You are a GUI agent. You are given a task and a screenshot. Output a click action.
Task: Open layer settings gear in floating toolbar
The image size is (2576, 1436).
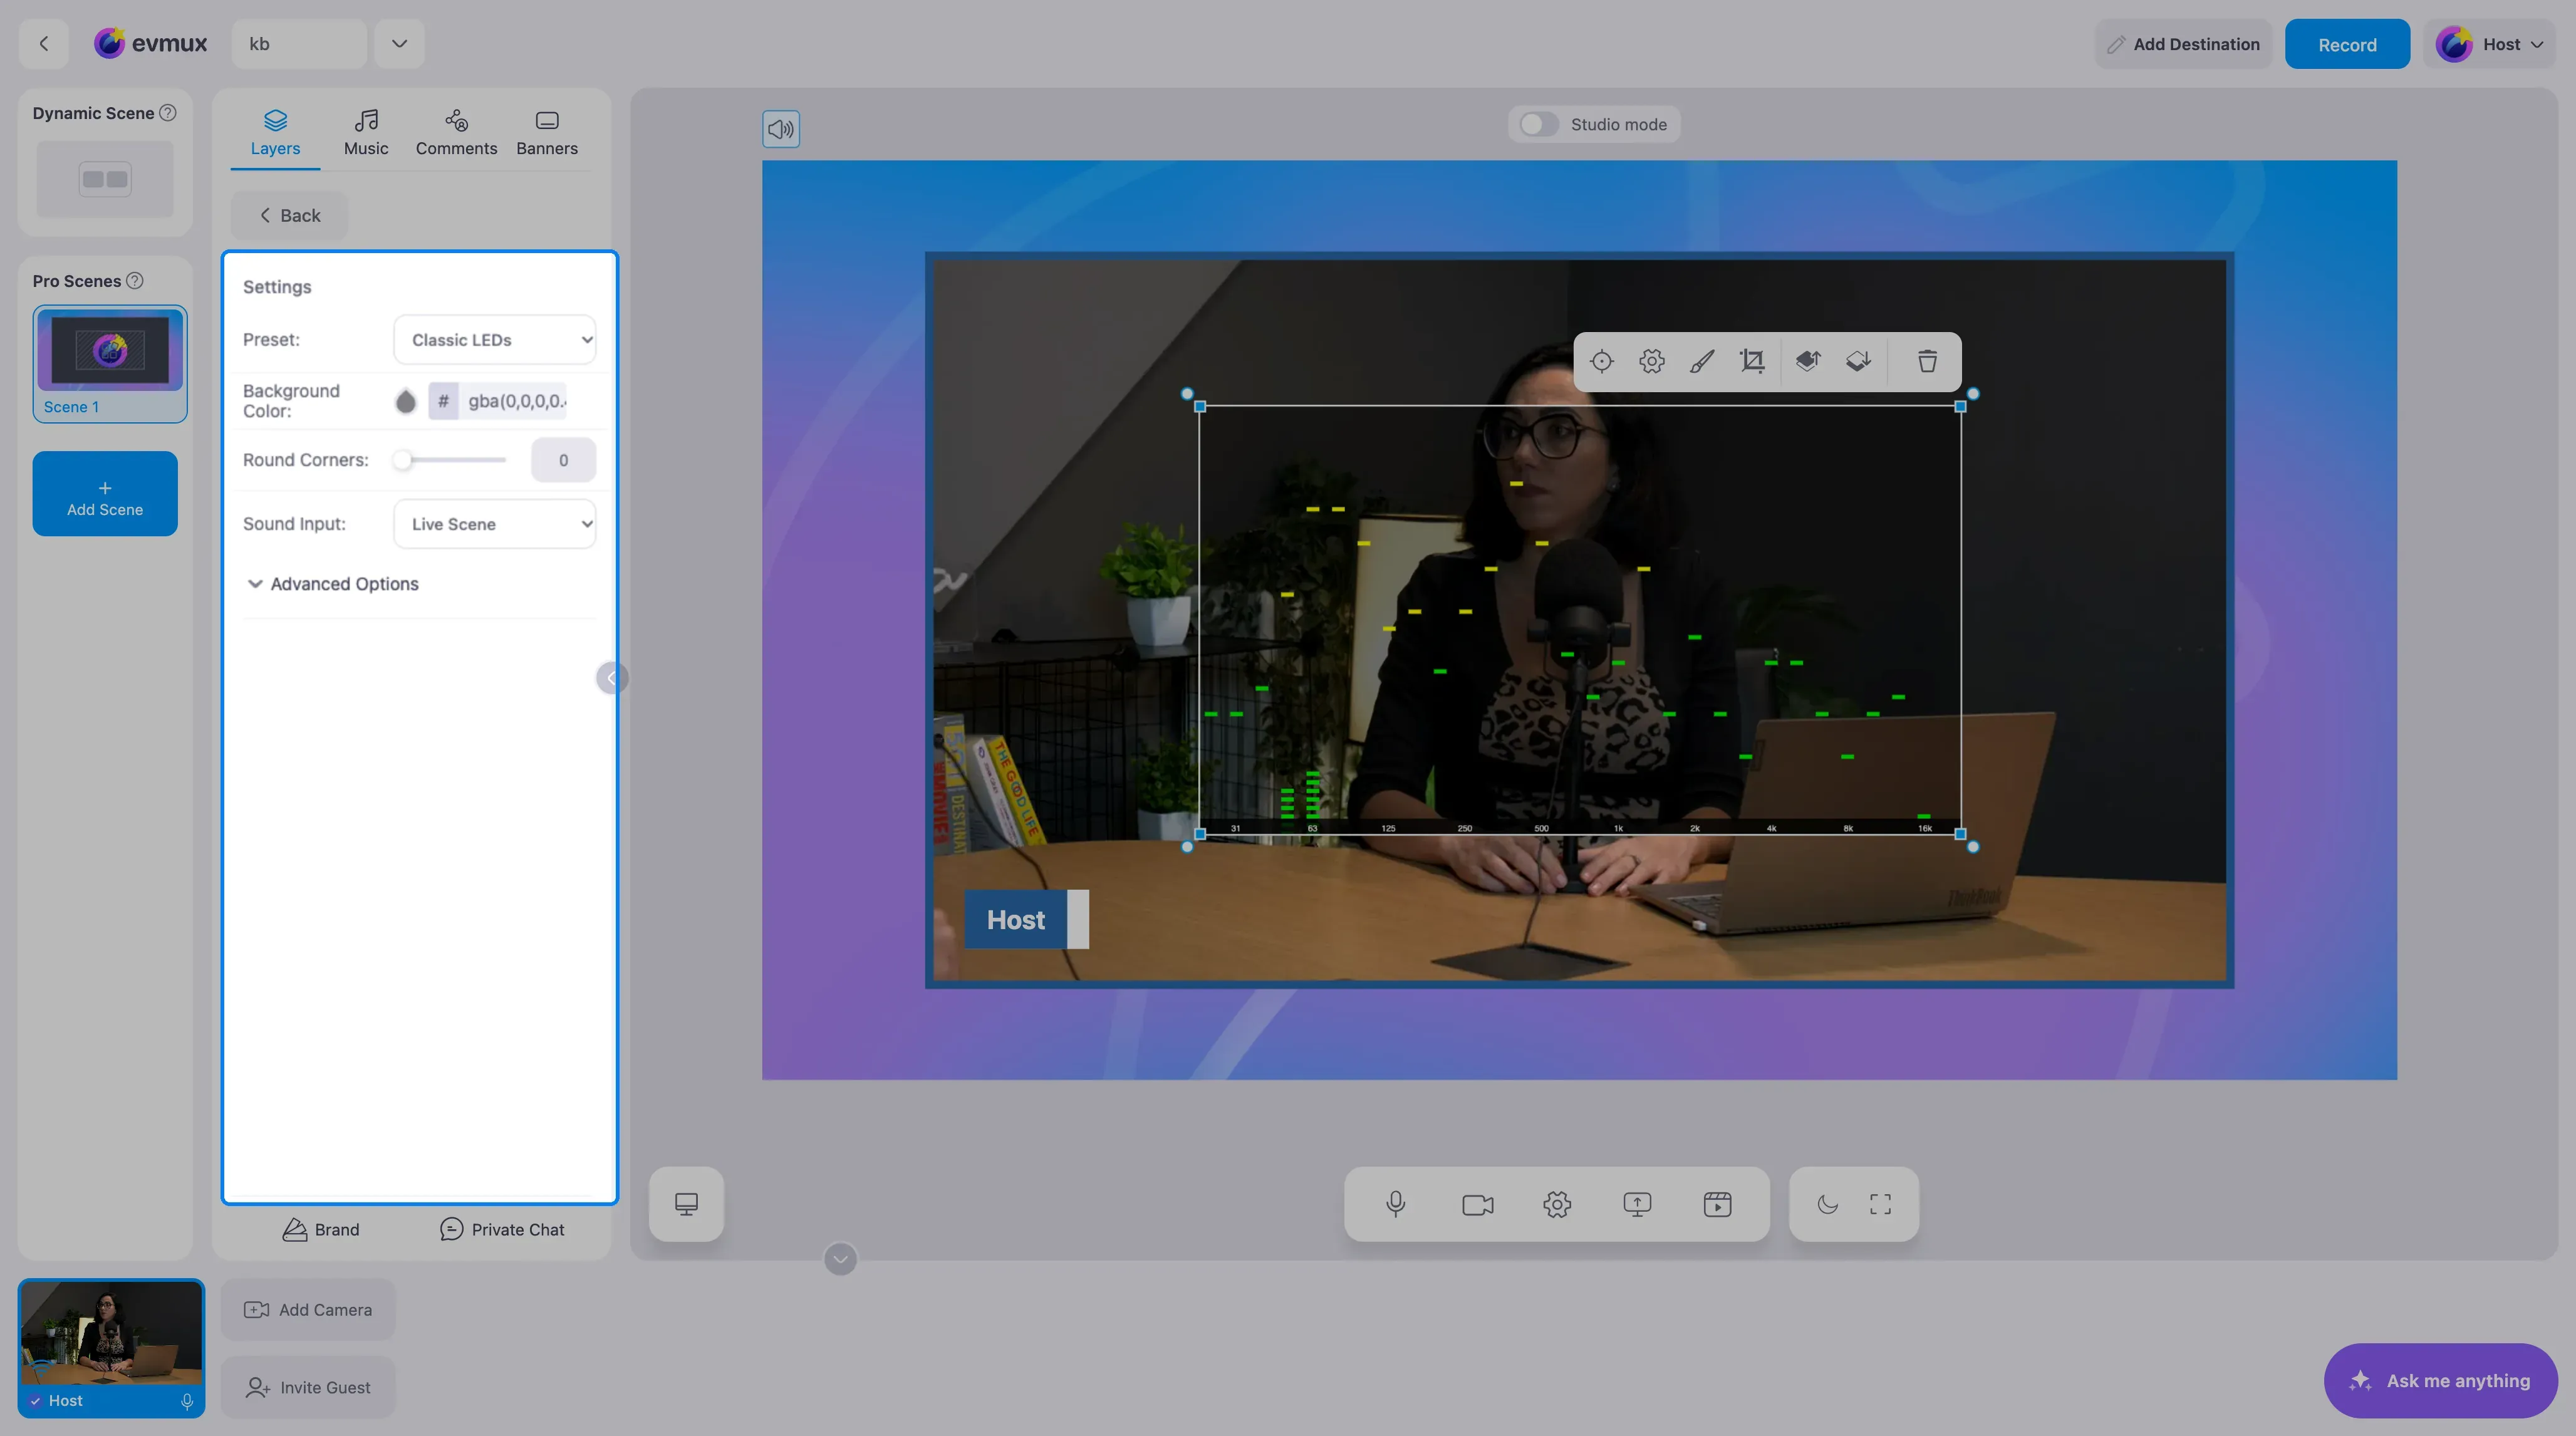coord(1652,361)
